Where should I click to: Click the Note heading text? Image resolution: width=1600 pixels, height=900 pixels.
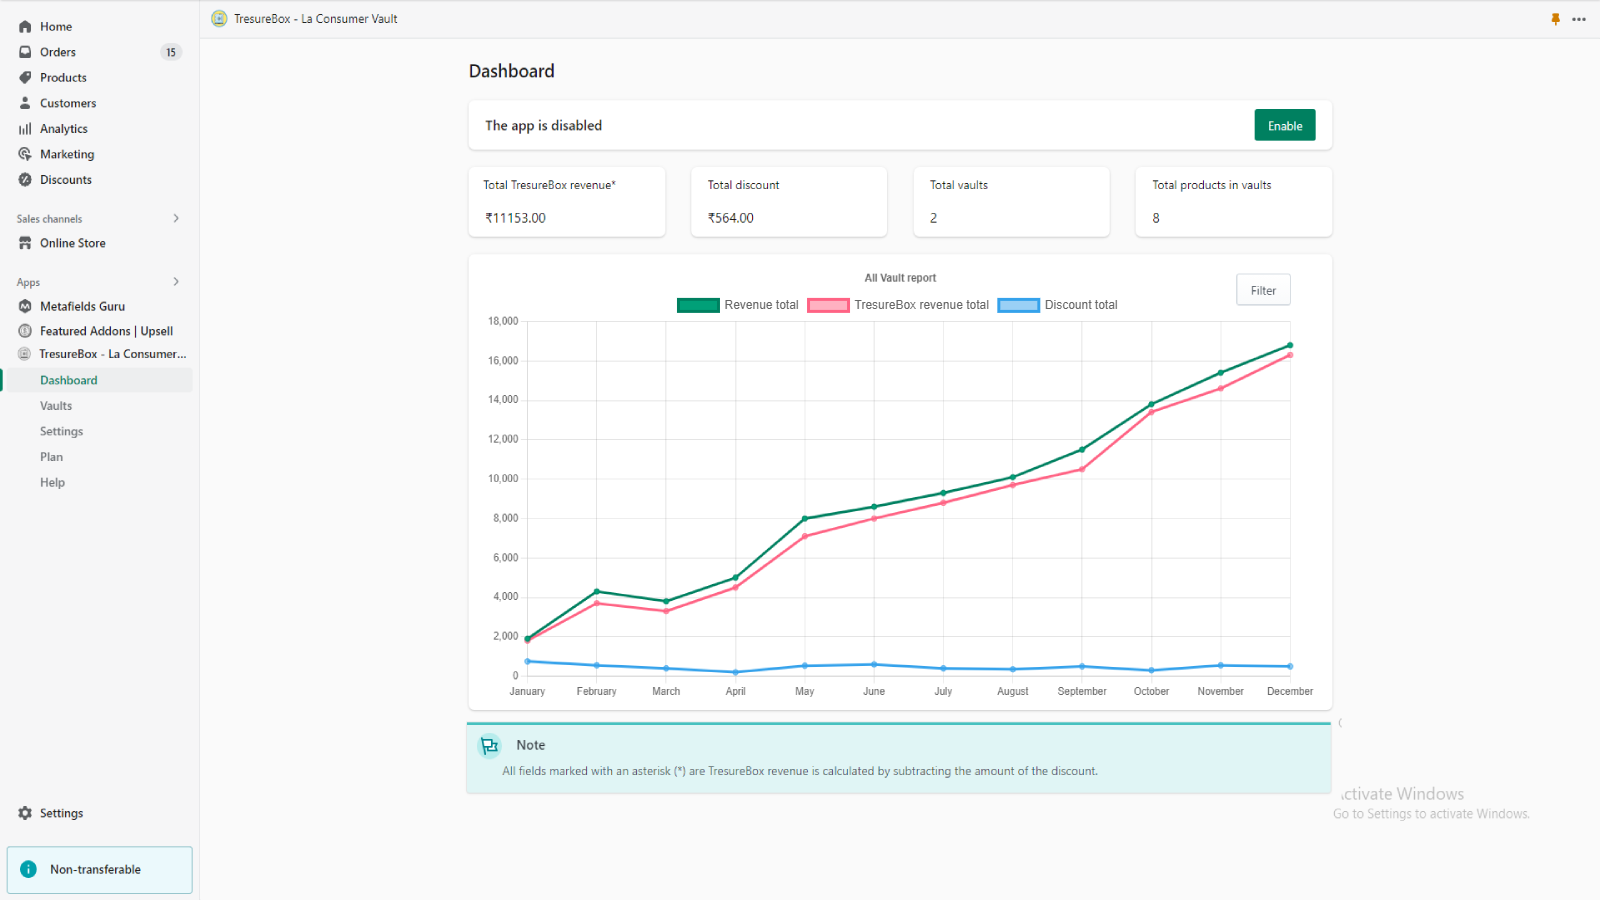[531, 745]
